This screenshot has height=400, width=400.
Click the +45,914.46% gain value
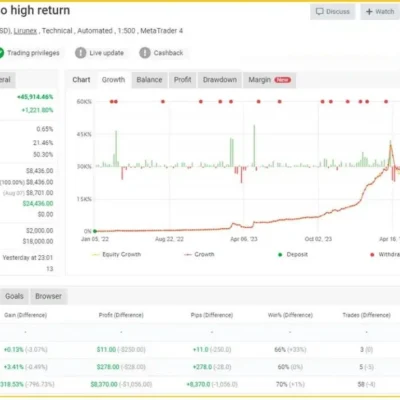click(35, 97)
